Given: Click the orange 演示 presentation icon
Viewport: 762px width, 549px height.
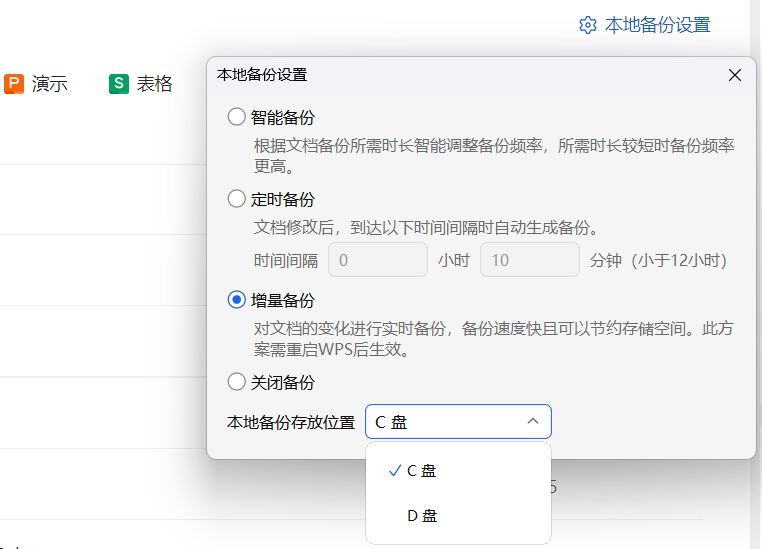Looking at the screenshot, I should (x=14, y=84).
